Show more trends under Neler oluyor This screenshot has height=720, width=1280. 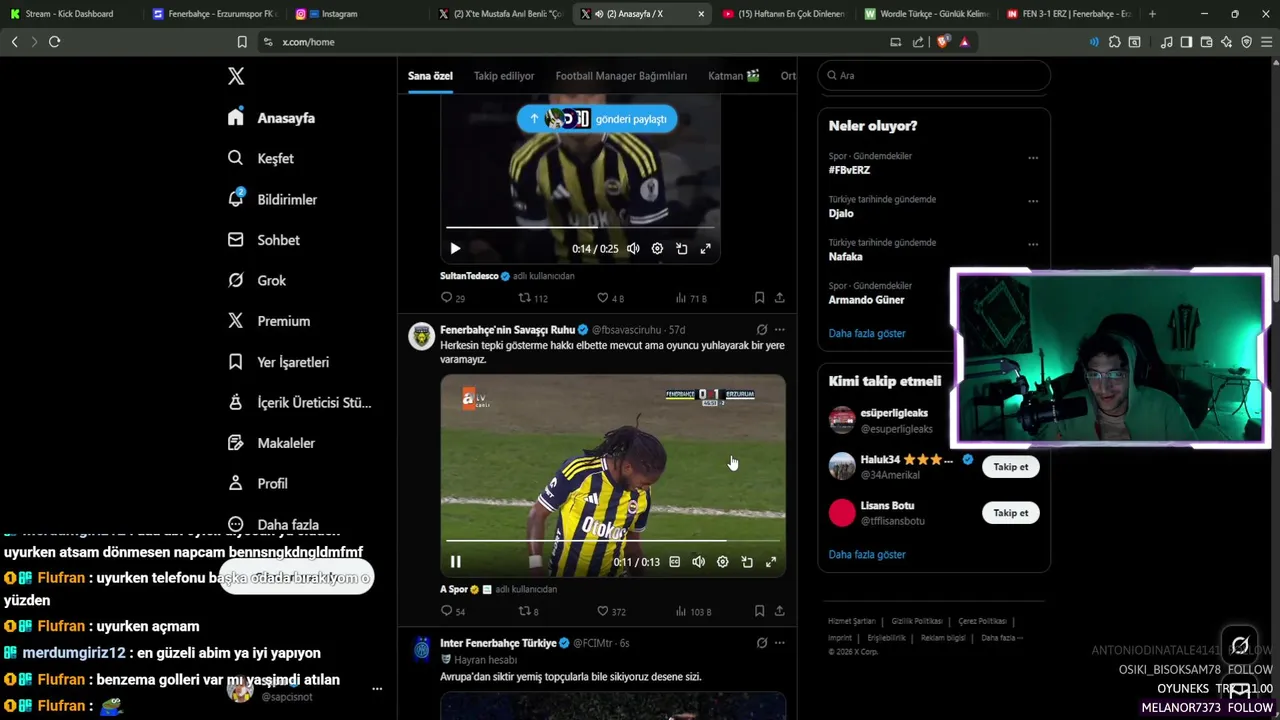point(867,333)
